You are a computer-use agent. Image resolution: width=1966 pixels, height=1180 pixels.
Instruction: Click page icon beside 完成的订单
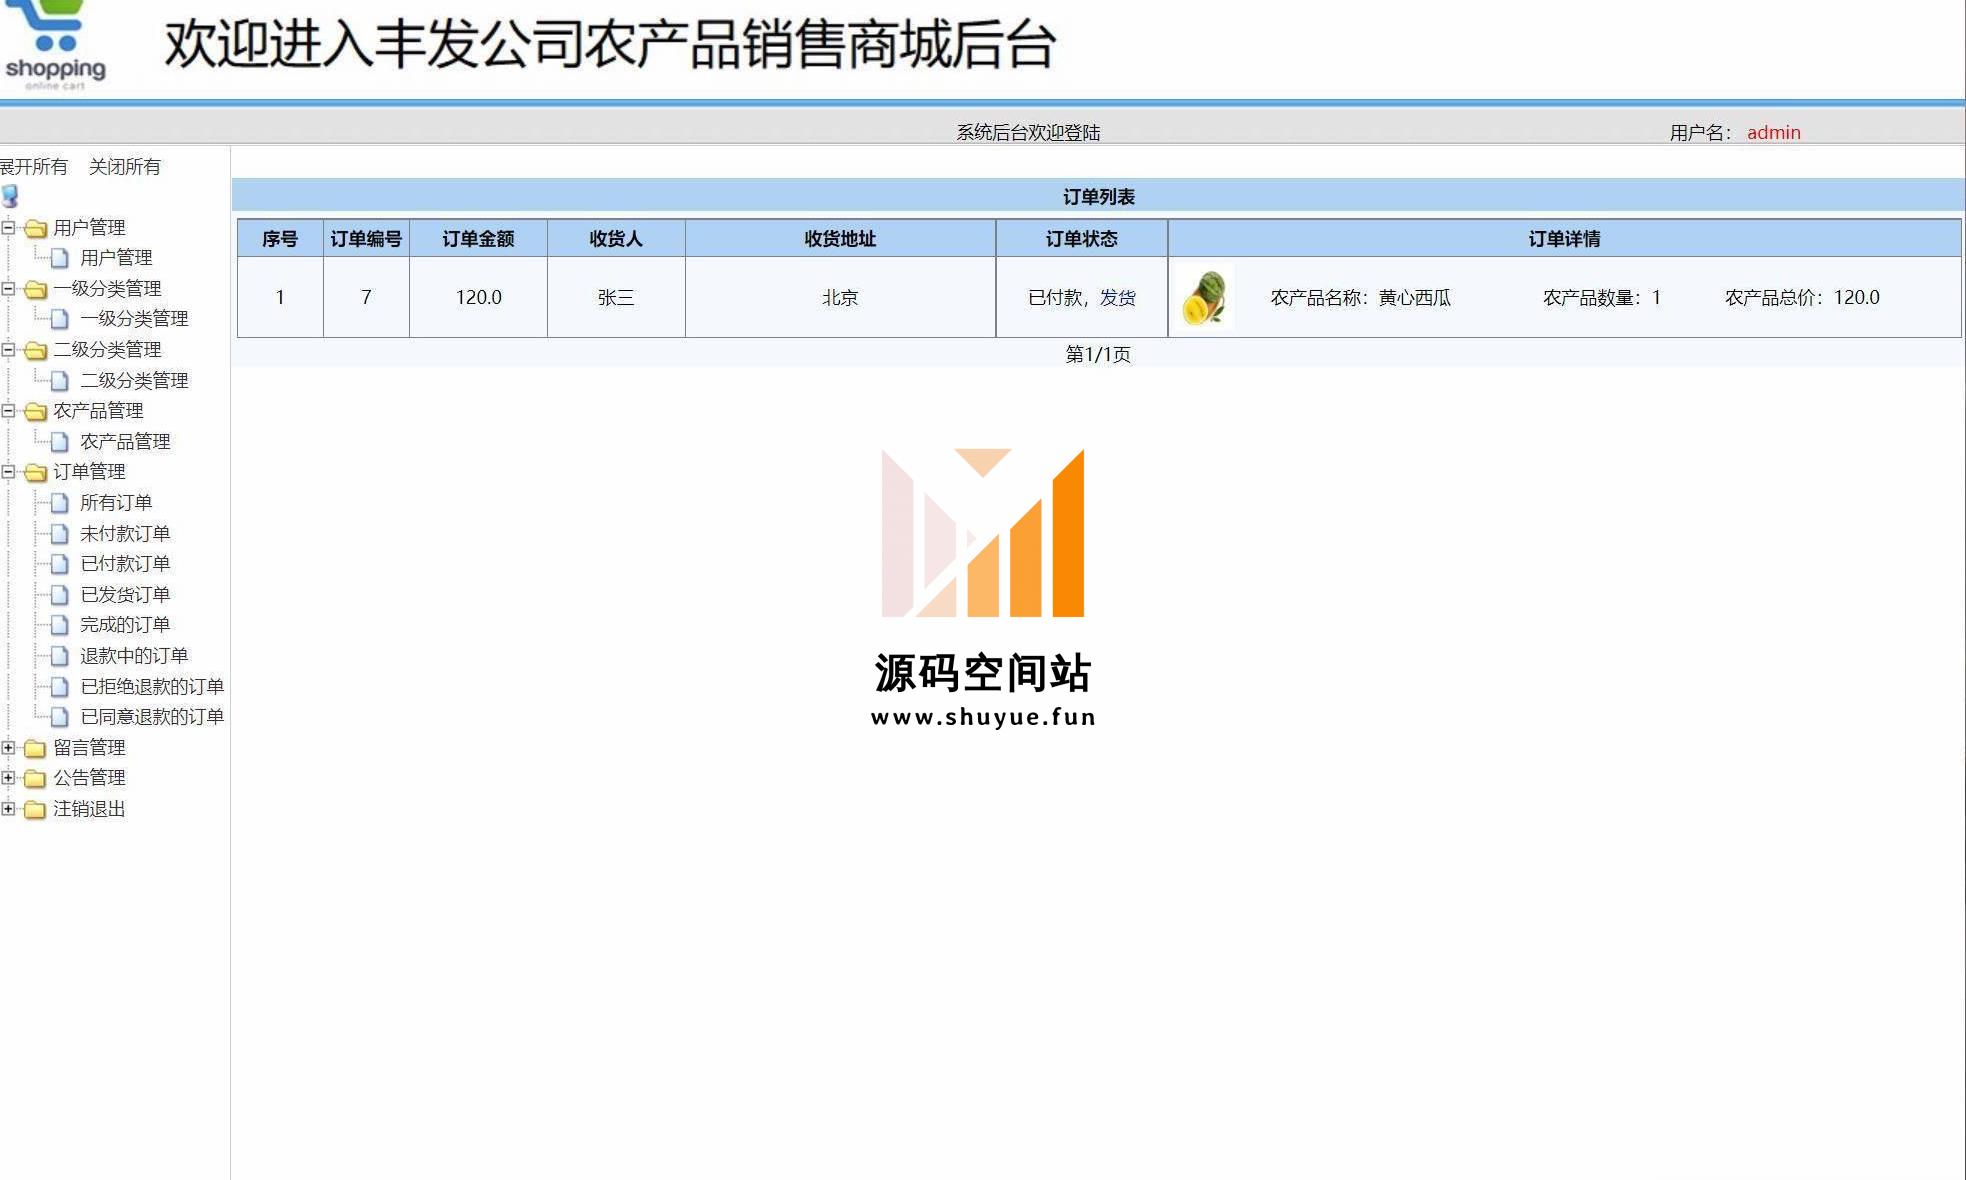60,625
